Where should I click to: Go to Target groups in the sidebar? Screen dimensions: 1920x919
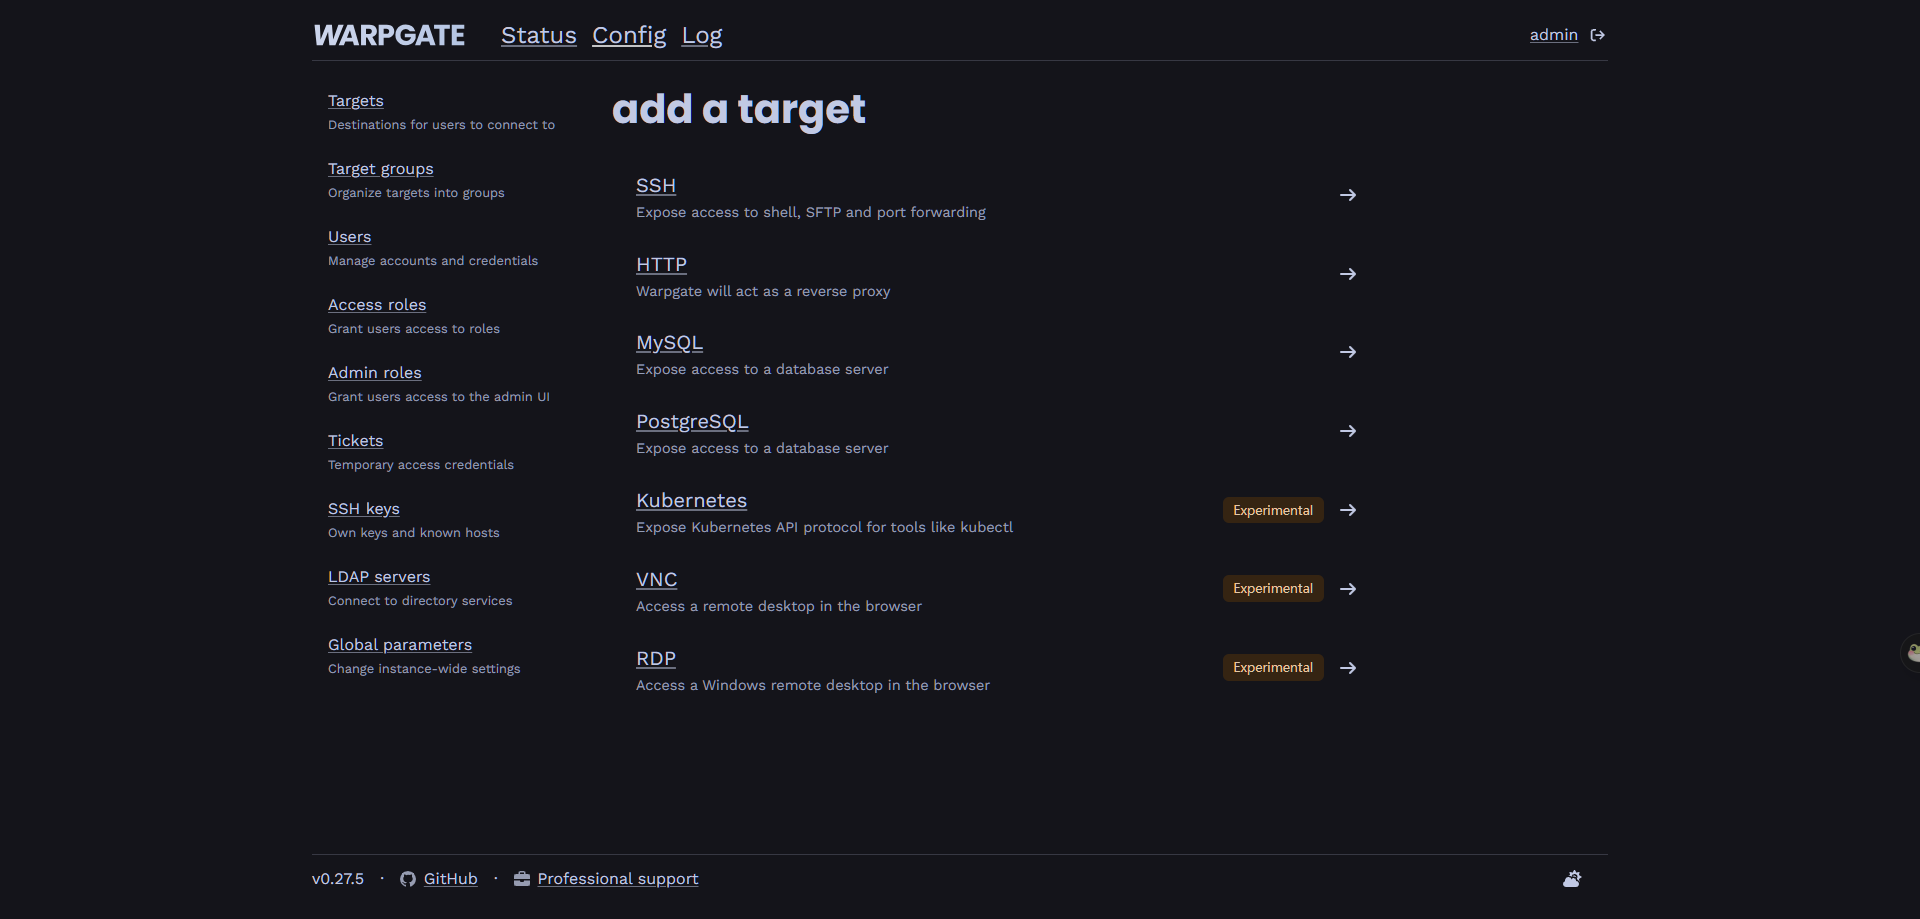(380, 169)
